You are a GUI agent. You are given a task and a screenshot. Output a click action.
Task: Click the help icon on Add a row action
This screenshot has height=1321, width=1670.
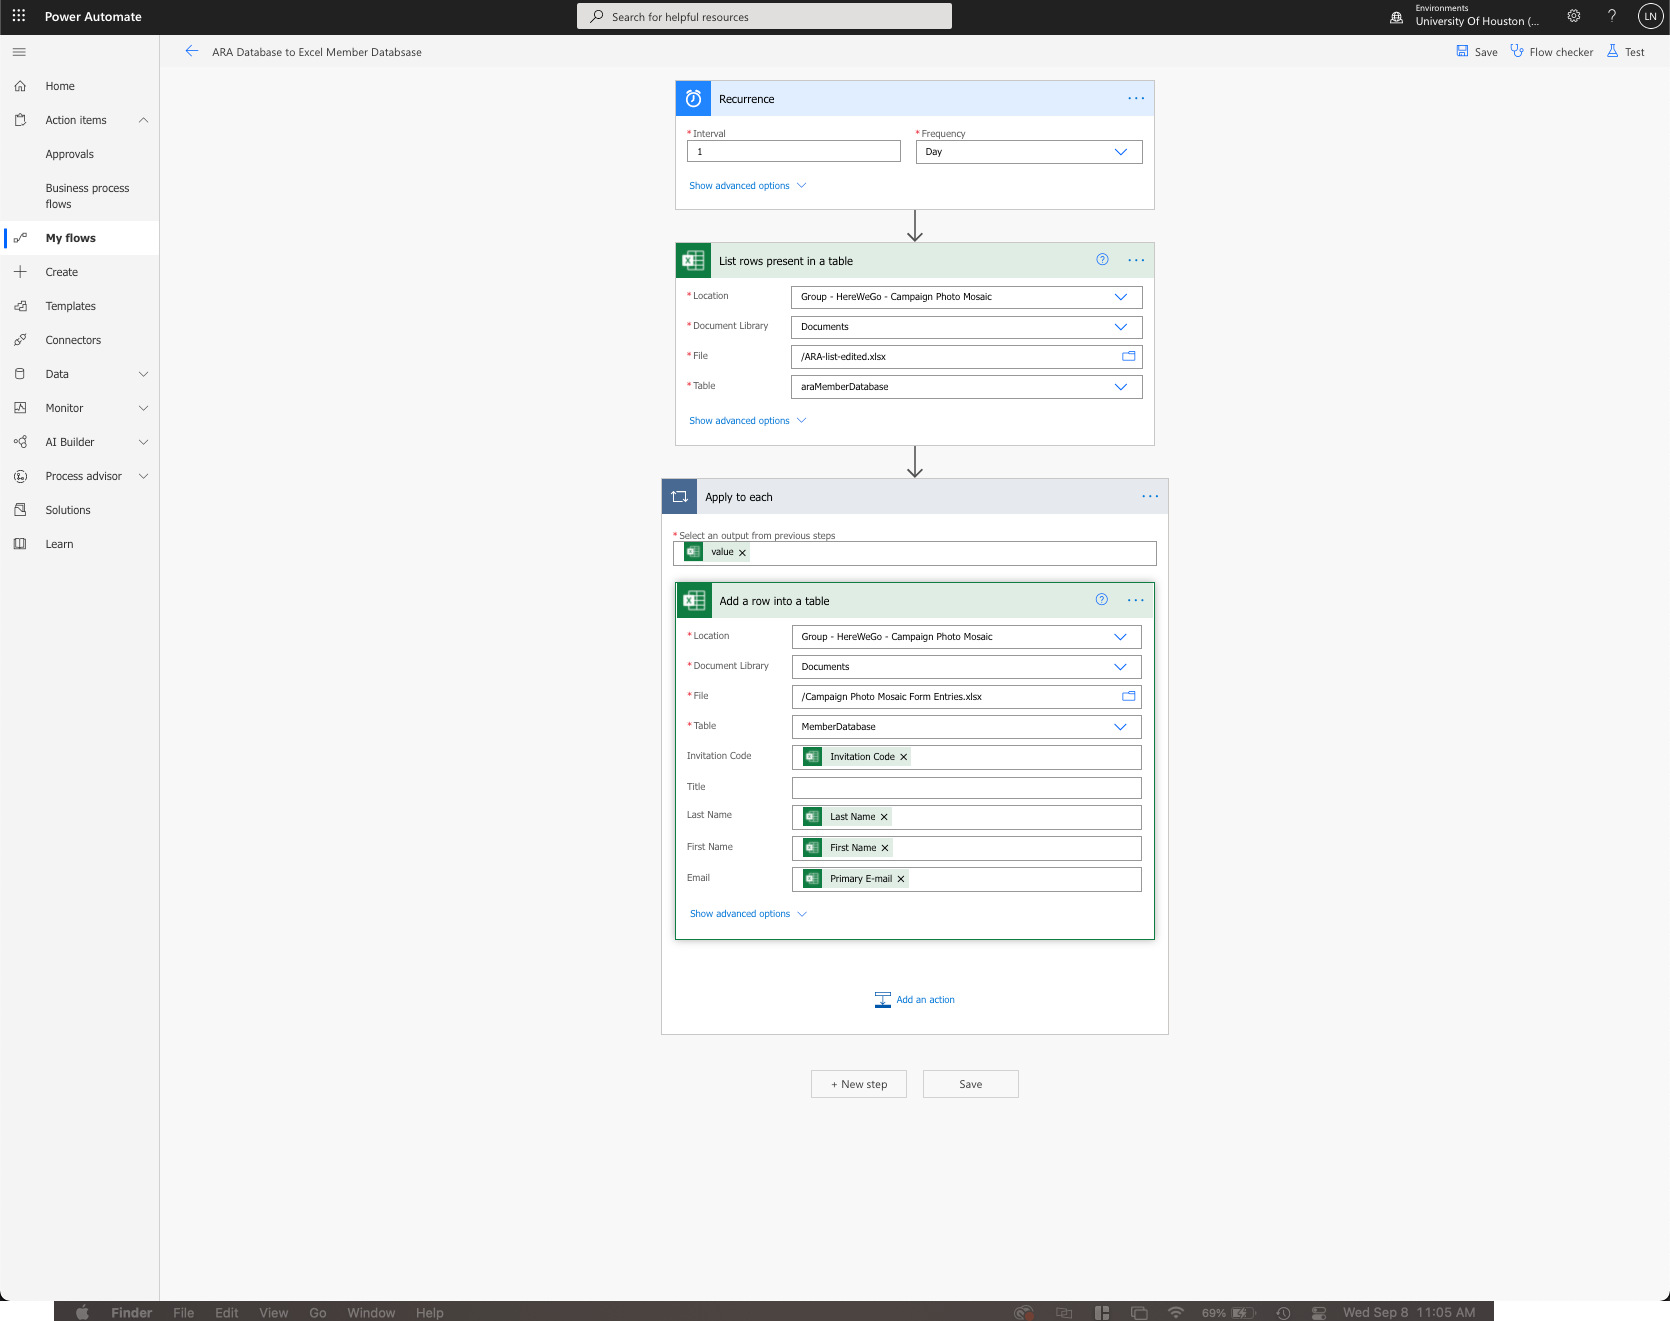tap(1101, 600)
